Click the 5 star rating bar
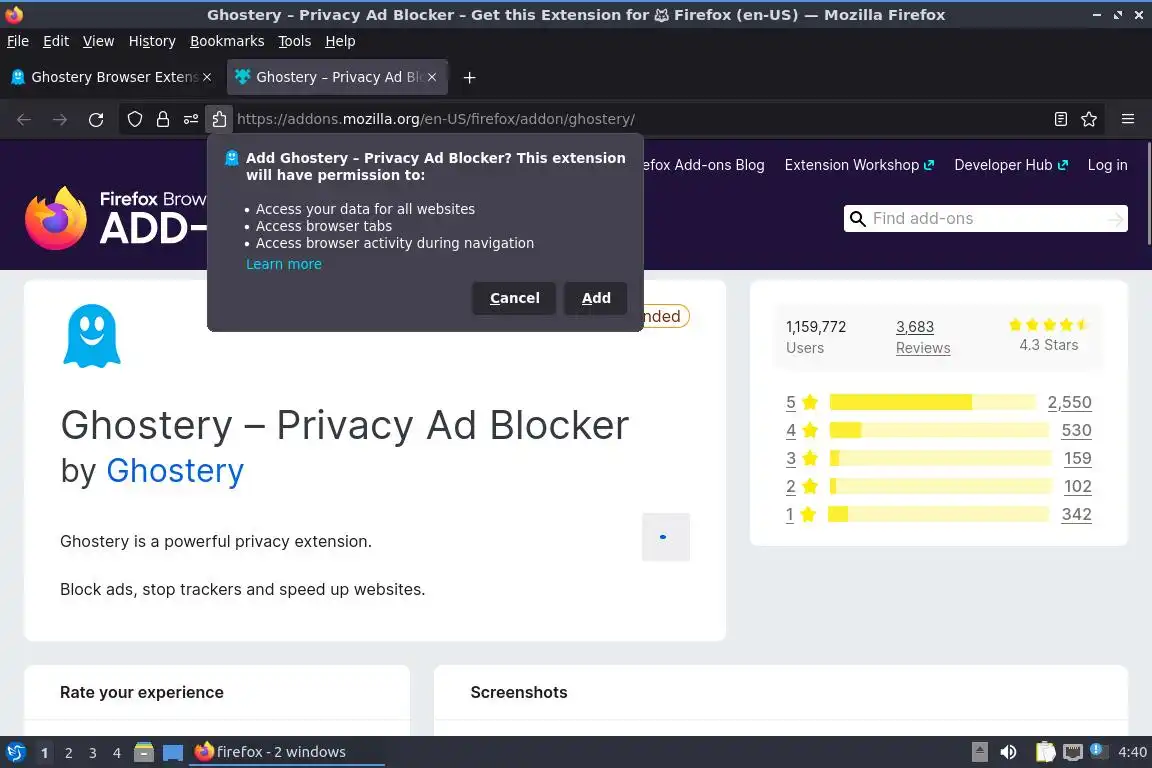Screen dimensions: 1152x768 coord(932,402)
